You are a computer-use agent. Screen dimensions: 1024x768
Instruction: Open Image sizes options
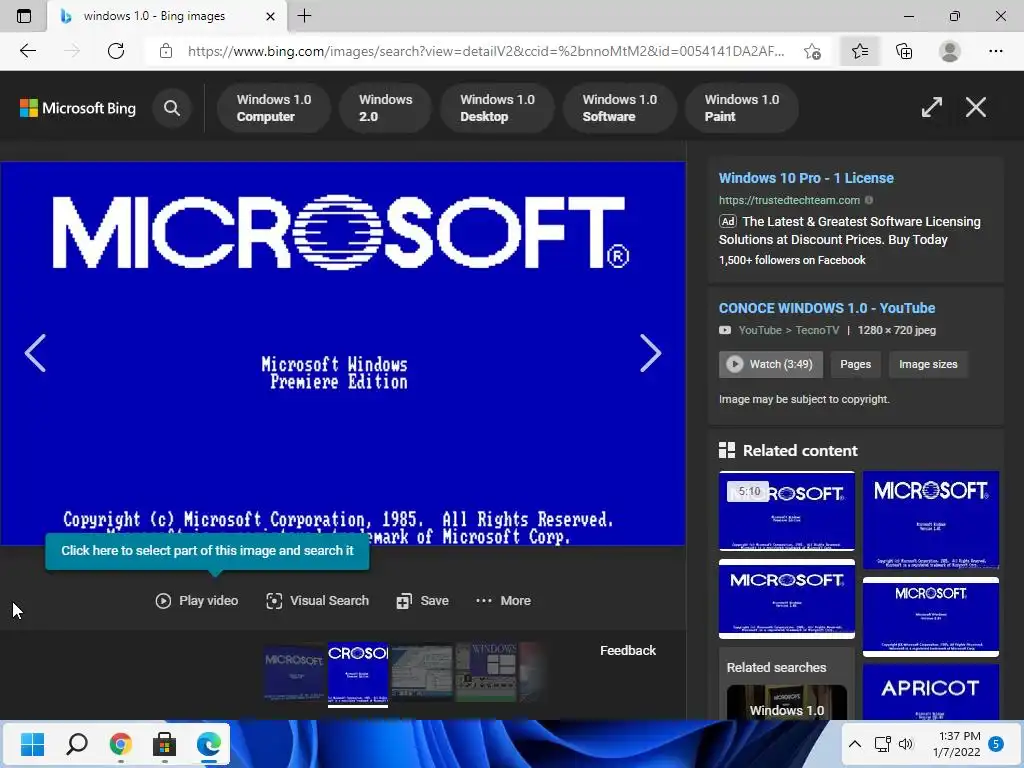(928, 364)
